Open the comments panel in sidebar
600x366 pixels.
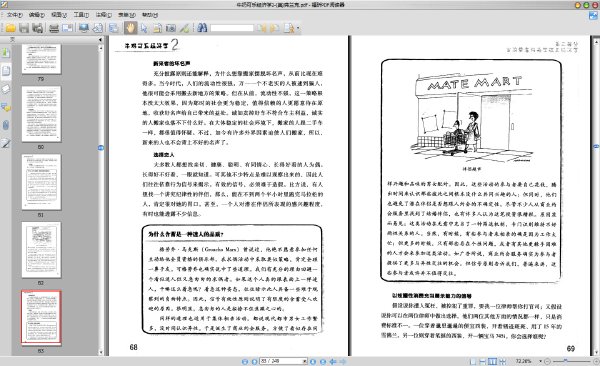[x=5, y=107]
